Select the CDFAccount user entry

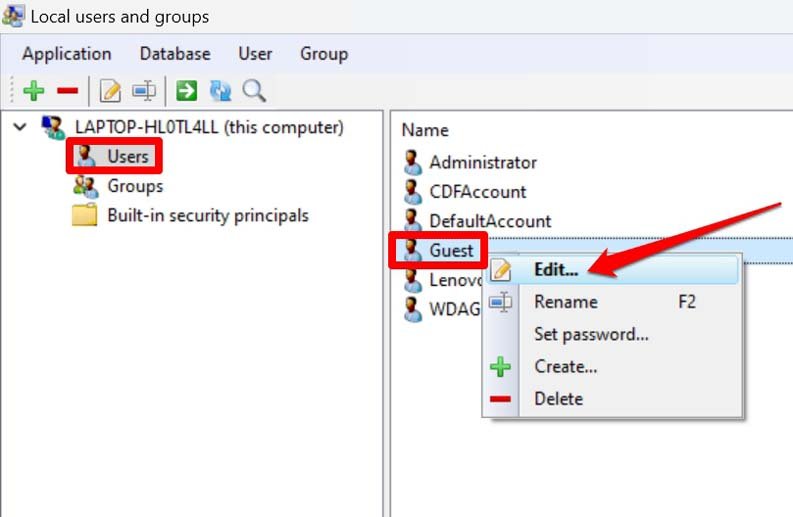coord(477,191)
